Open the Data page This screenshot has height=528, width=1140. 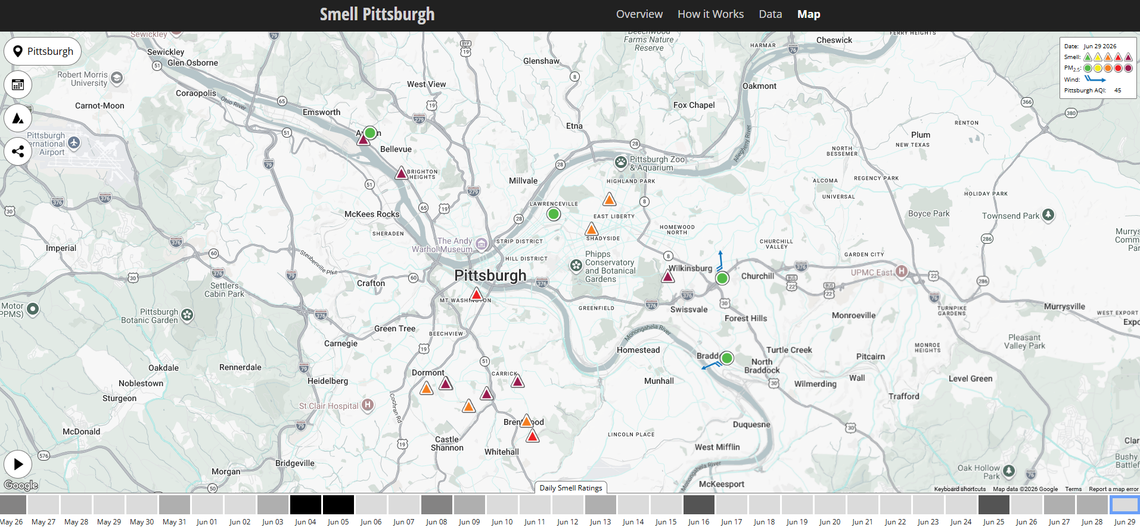pyautogui.click(x=770, y=14)
